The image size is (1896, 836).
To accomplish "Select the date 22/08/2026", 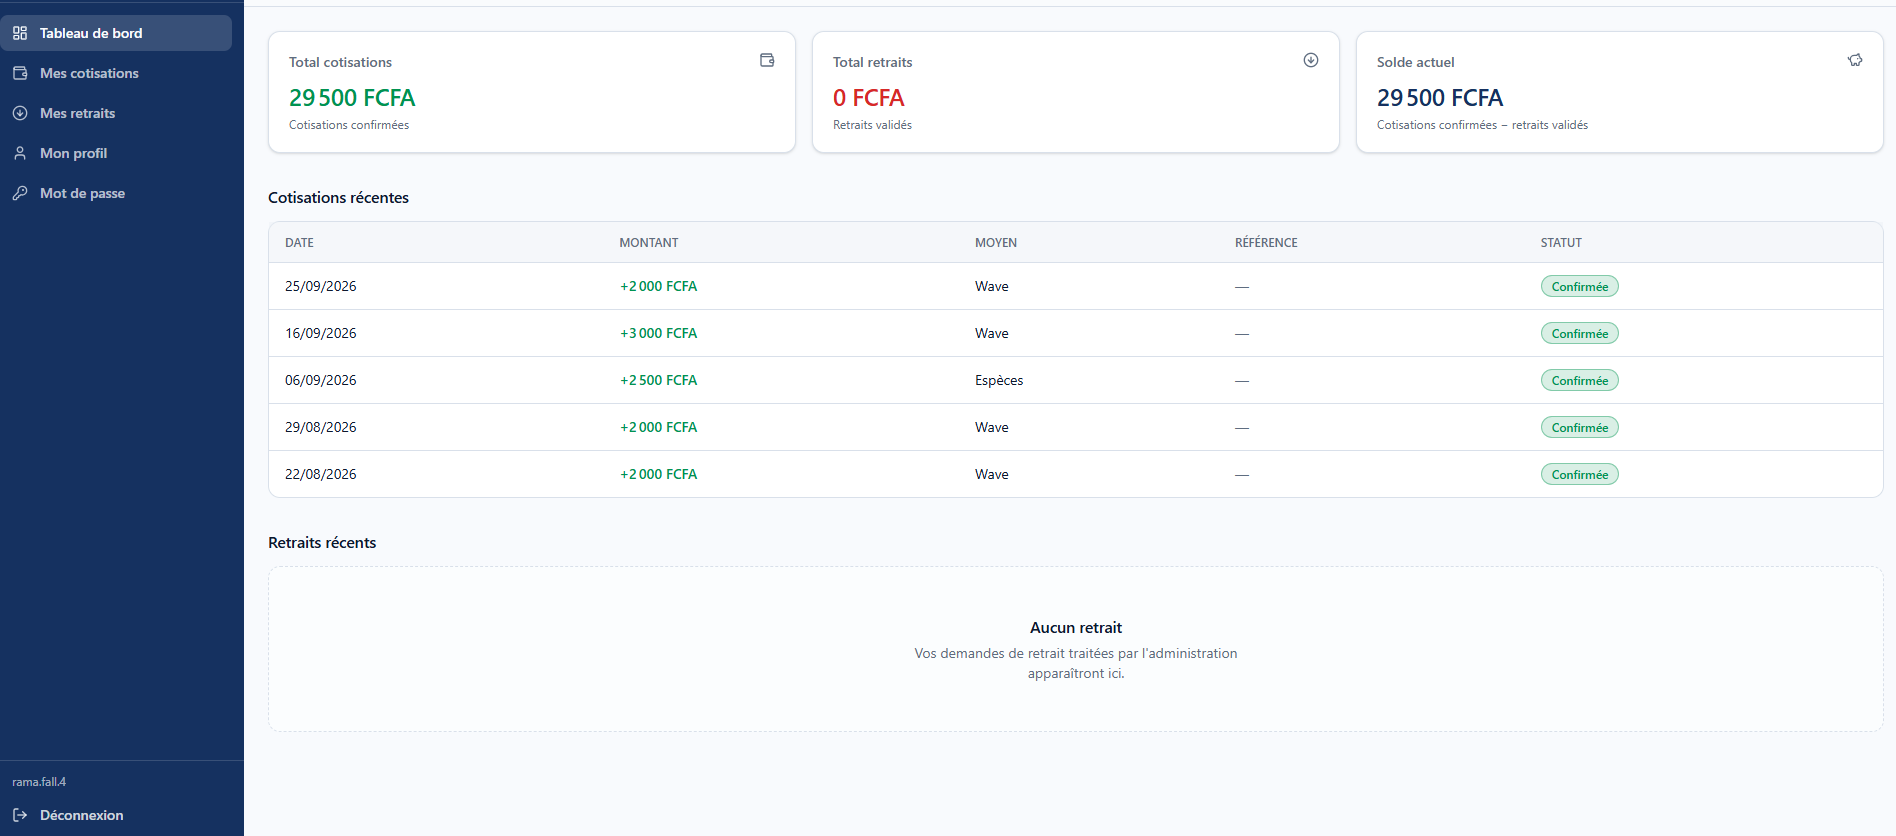I will 321,474.
